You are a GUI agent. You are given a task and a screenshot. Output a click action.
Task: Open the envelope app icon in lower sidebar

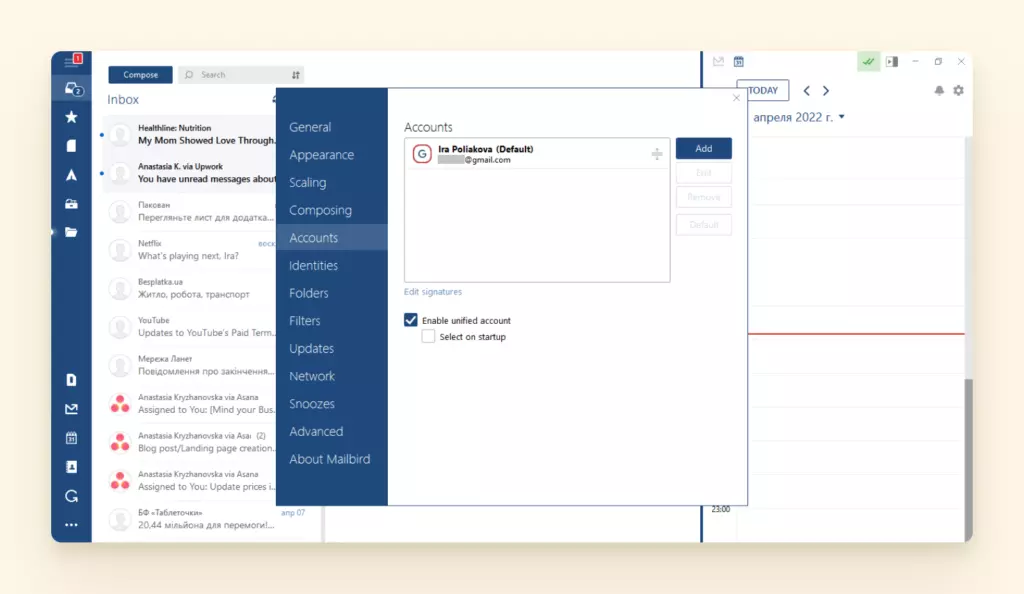(71, 409)
